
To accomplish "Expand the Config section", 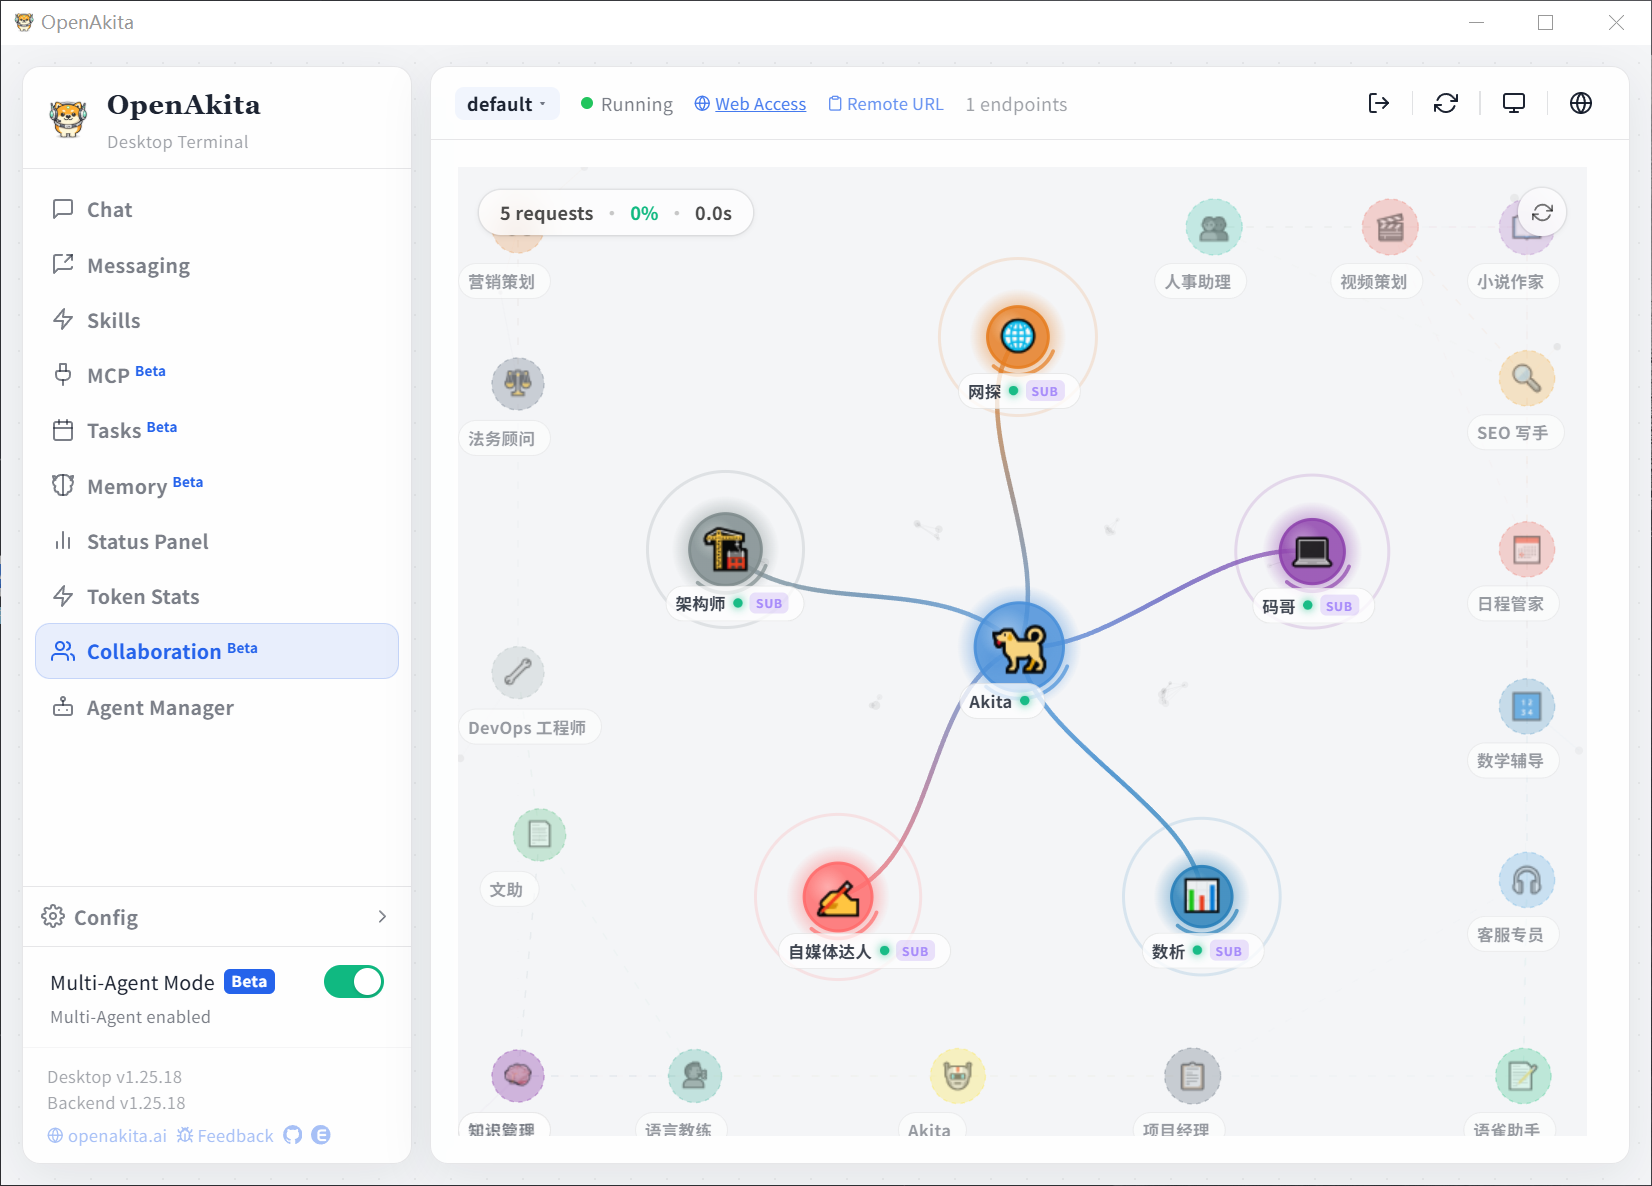I will (217, 917).
